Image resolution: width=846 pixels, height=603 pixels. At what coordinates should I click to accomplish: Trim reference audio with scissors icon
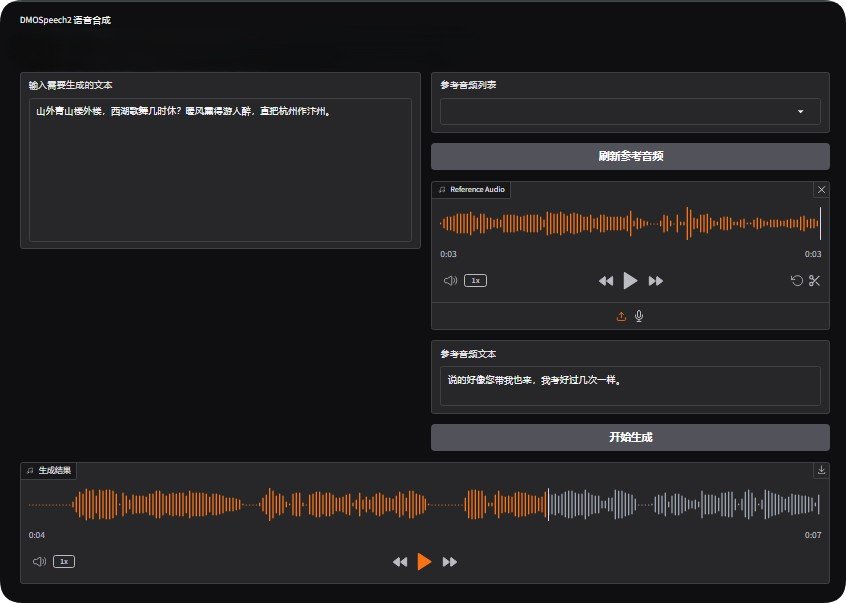[815, 281]
